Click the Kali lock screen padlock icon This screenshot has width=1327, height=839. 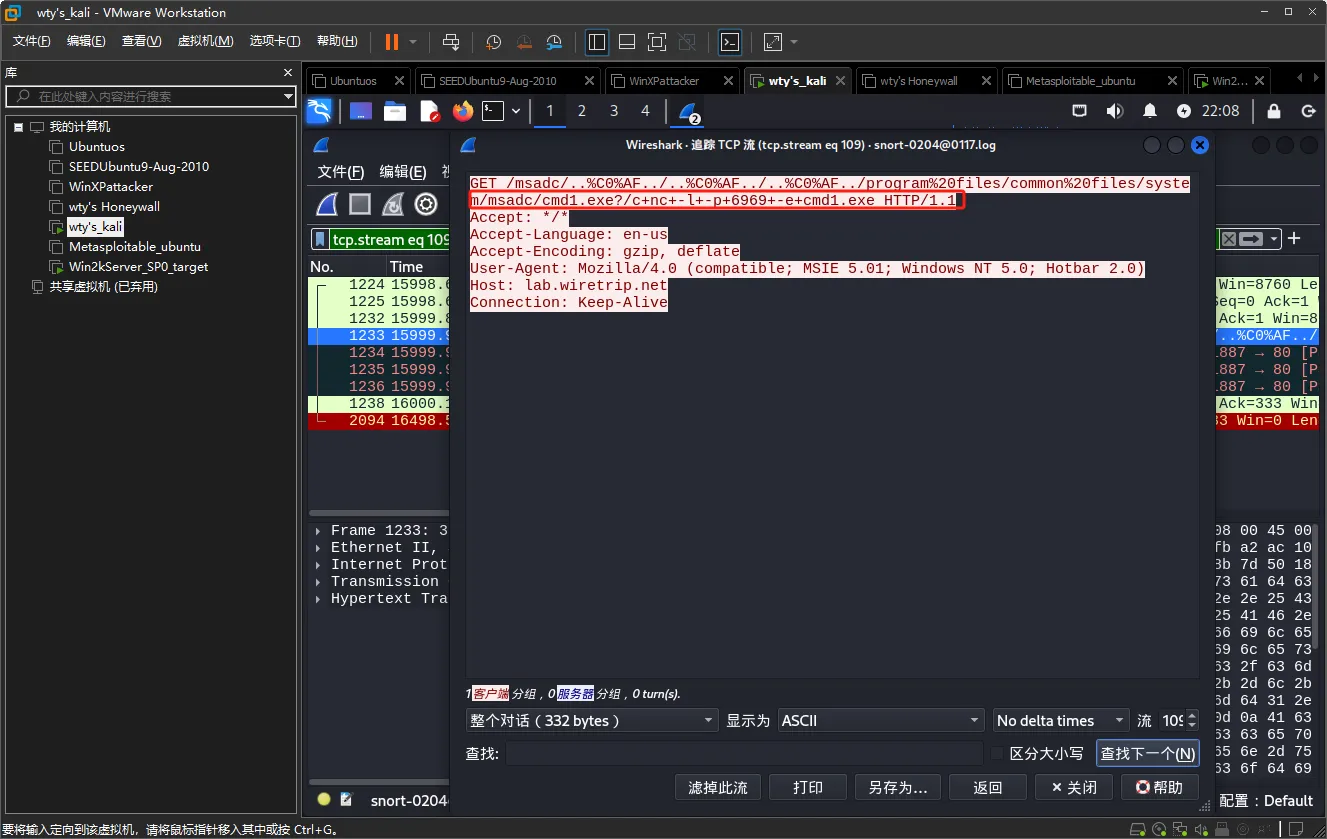(1274, 111)
